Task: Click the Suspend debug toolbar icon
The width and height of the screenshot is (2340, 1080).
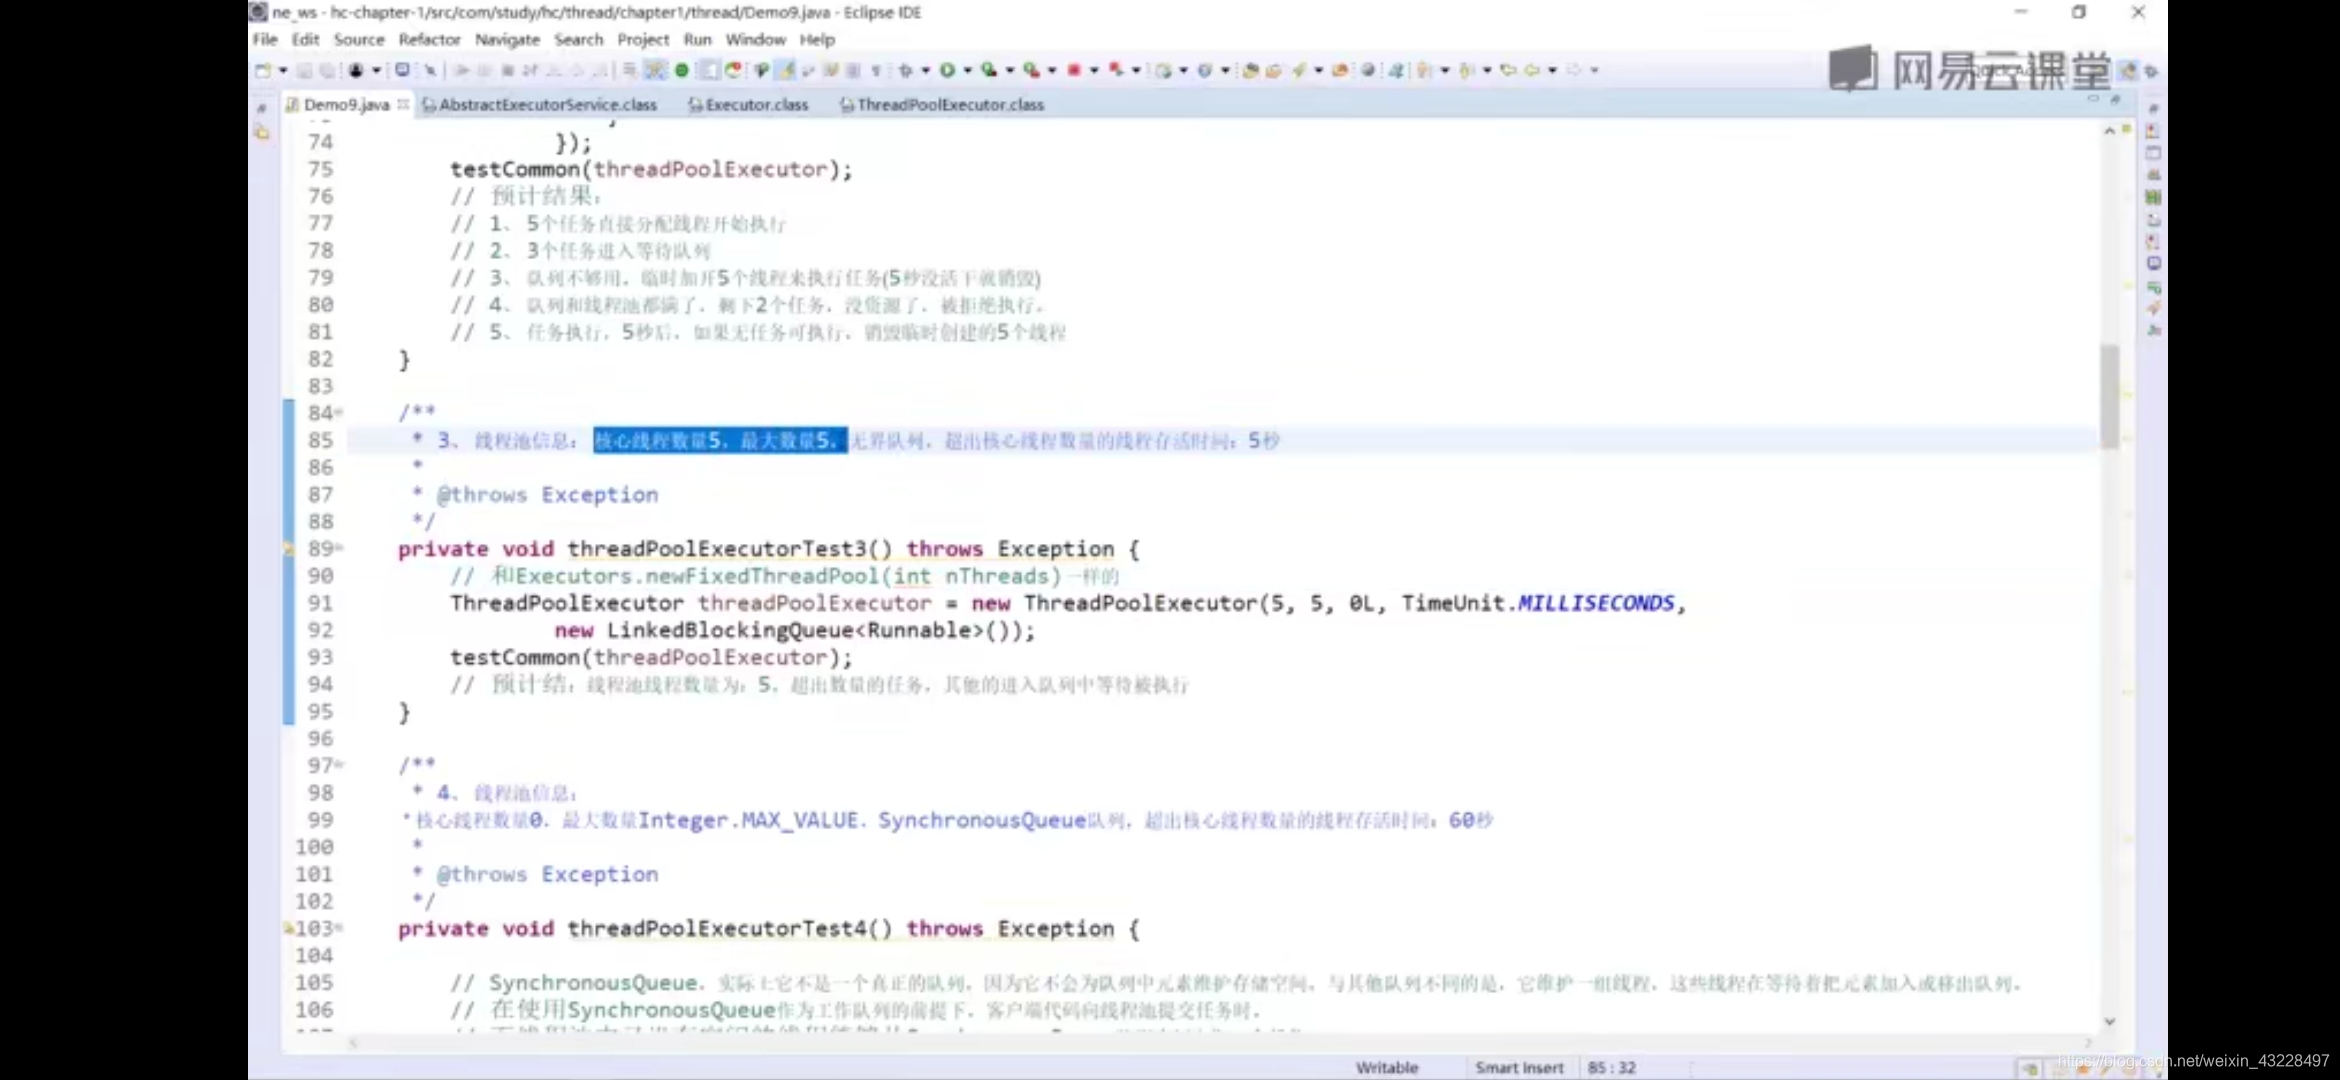Action: tap(485, 70)
